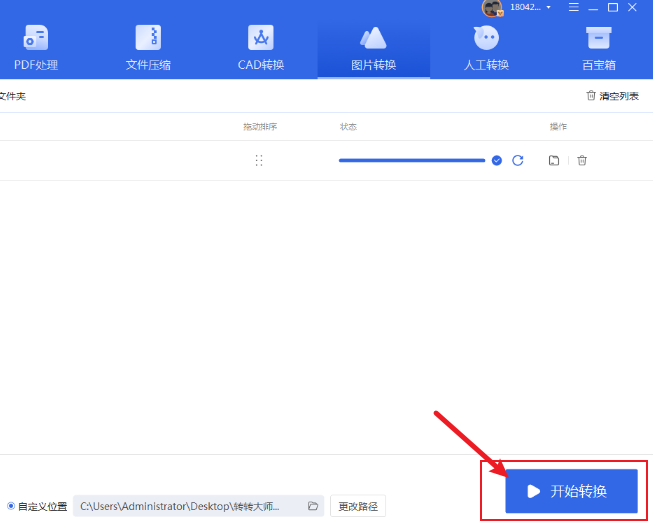
Task: Click the blue completed checkmark icon
Action: (x=496, y=160)
